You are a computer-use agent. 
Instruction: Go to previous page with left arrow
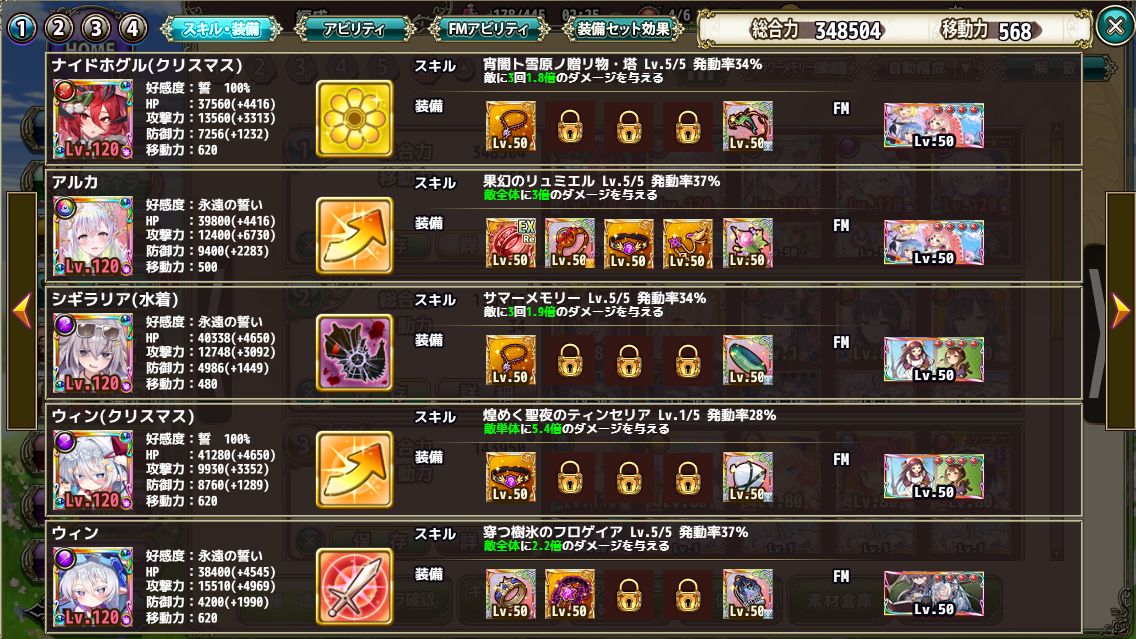click(22, 310)
